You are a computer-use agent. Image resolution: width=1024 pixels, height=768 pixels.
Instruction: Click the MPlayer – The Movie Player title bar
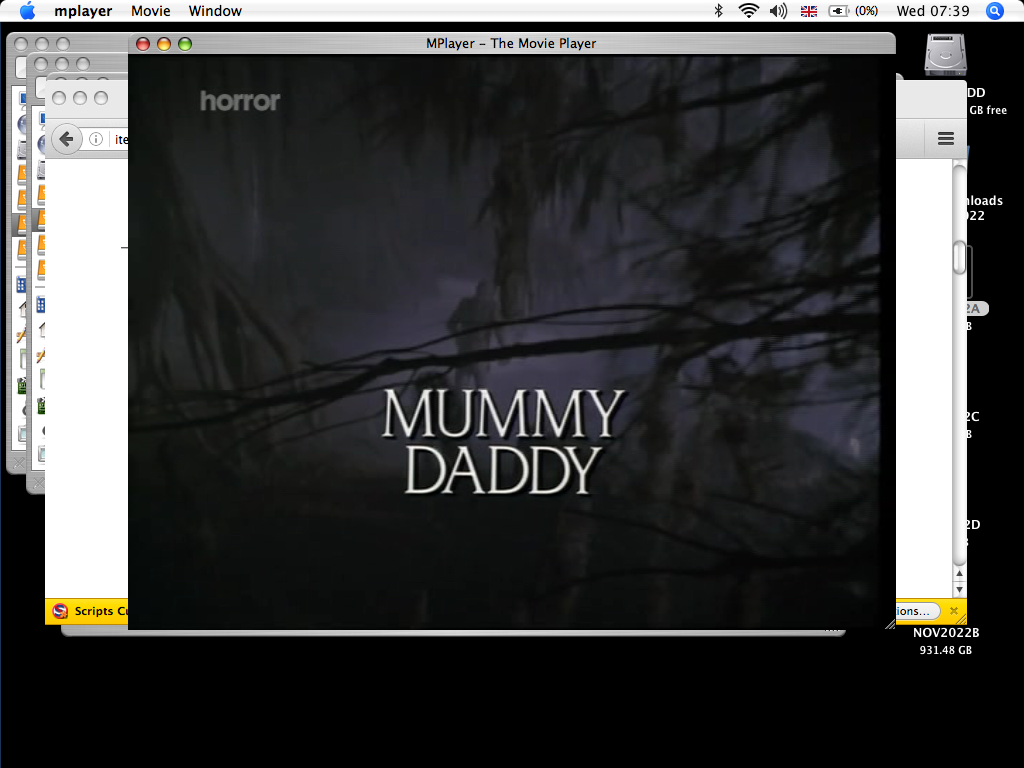[x=511, y=43]
